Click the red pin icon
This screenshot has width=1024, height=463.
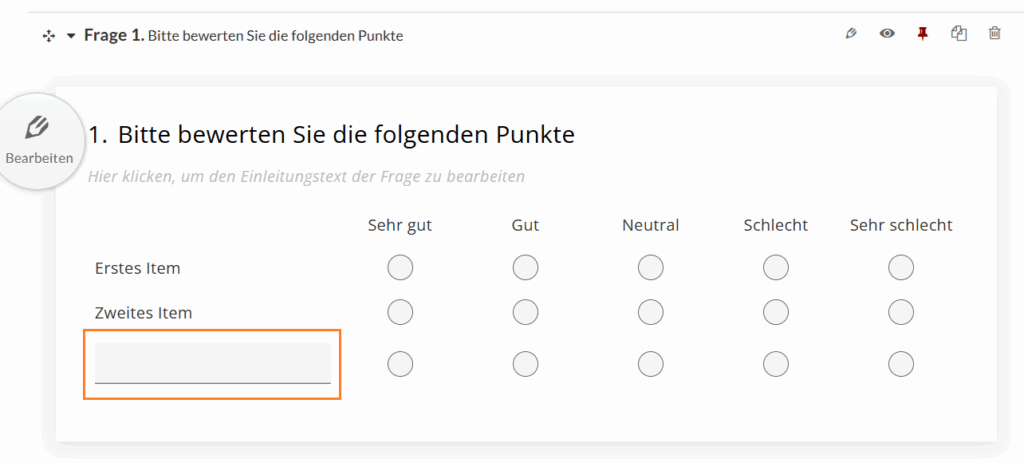point(922,34)
